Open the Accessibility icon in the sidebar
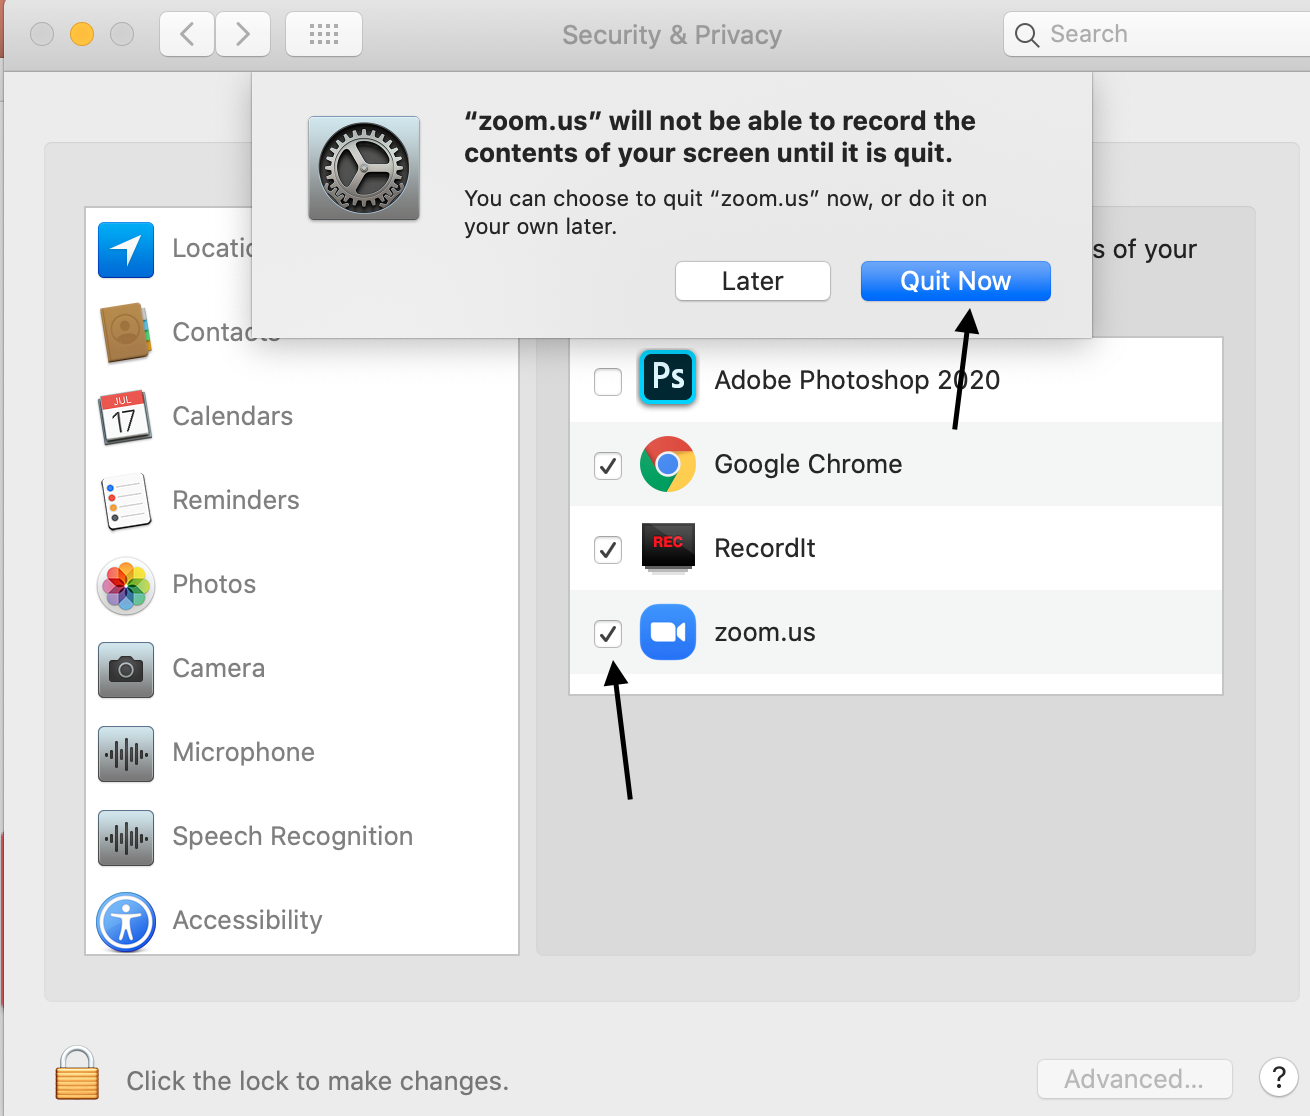The width and height of the screenshot is (1310, 1116). (x=126, y=921)
